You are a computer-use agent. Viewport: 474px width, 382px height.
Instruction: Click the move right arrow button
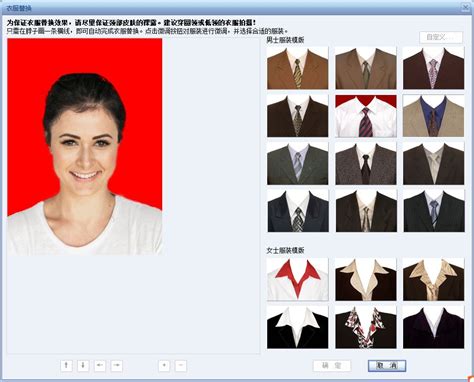click(116, 366)
